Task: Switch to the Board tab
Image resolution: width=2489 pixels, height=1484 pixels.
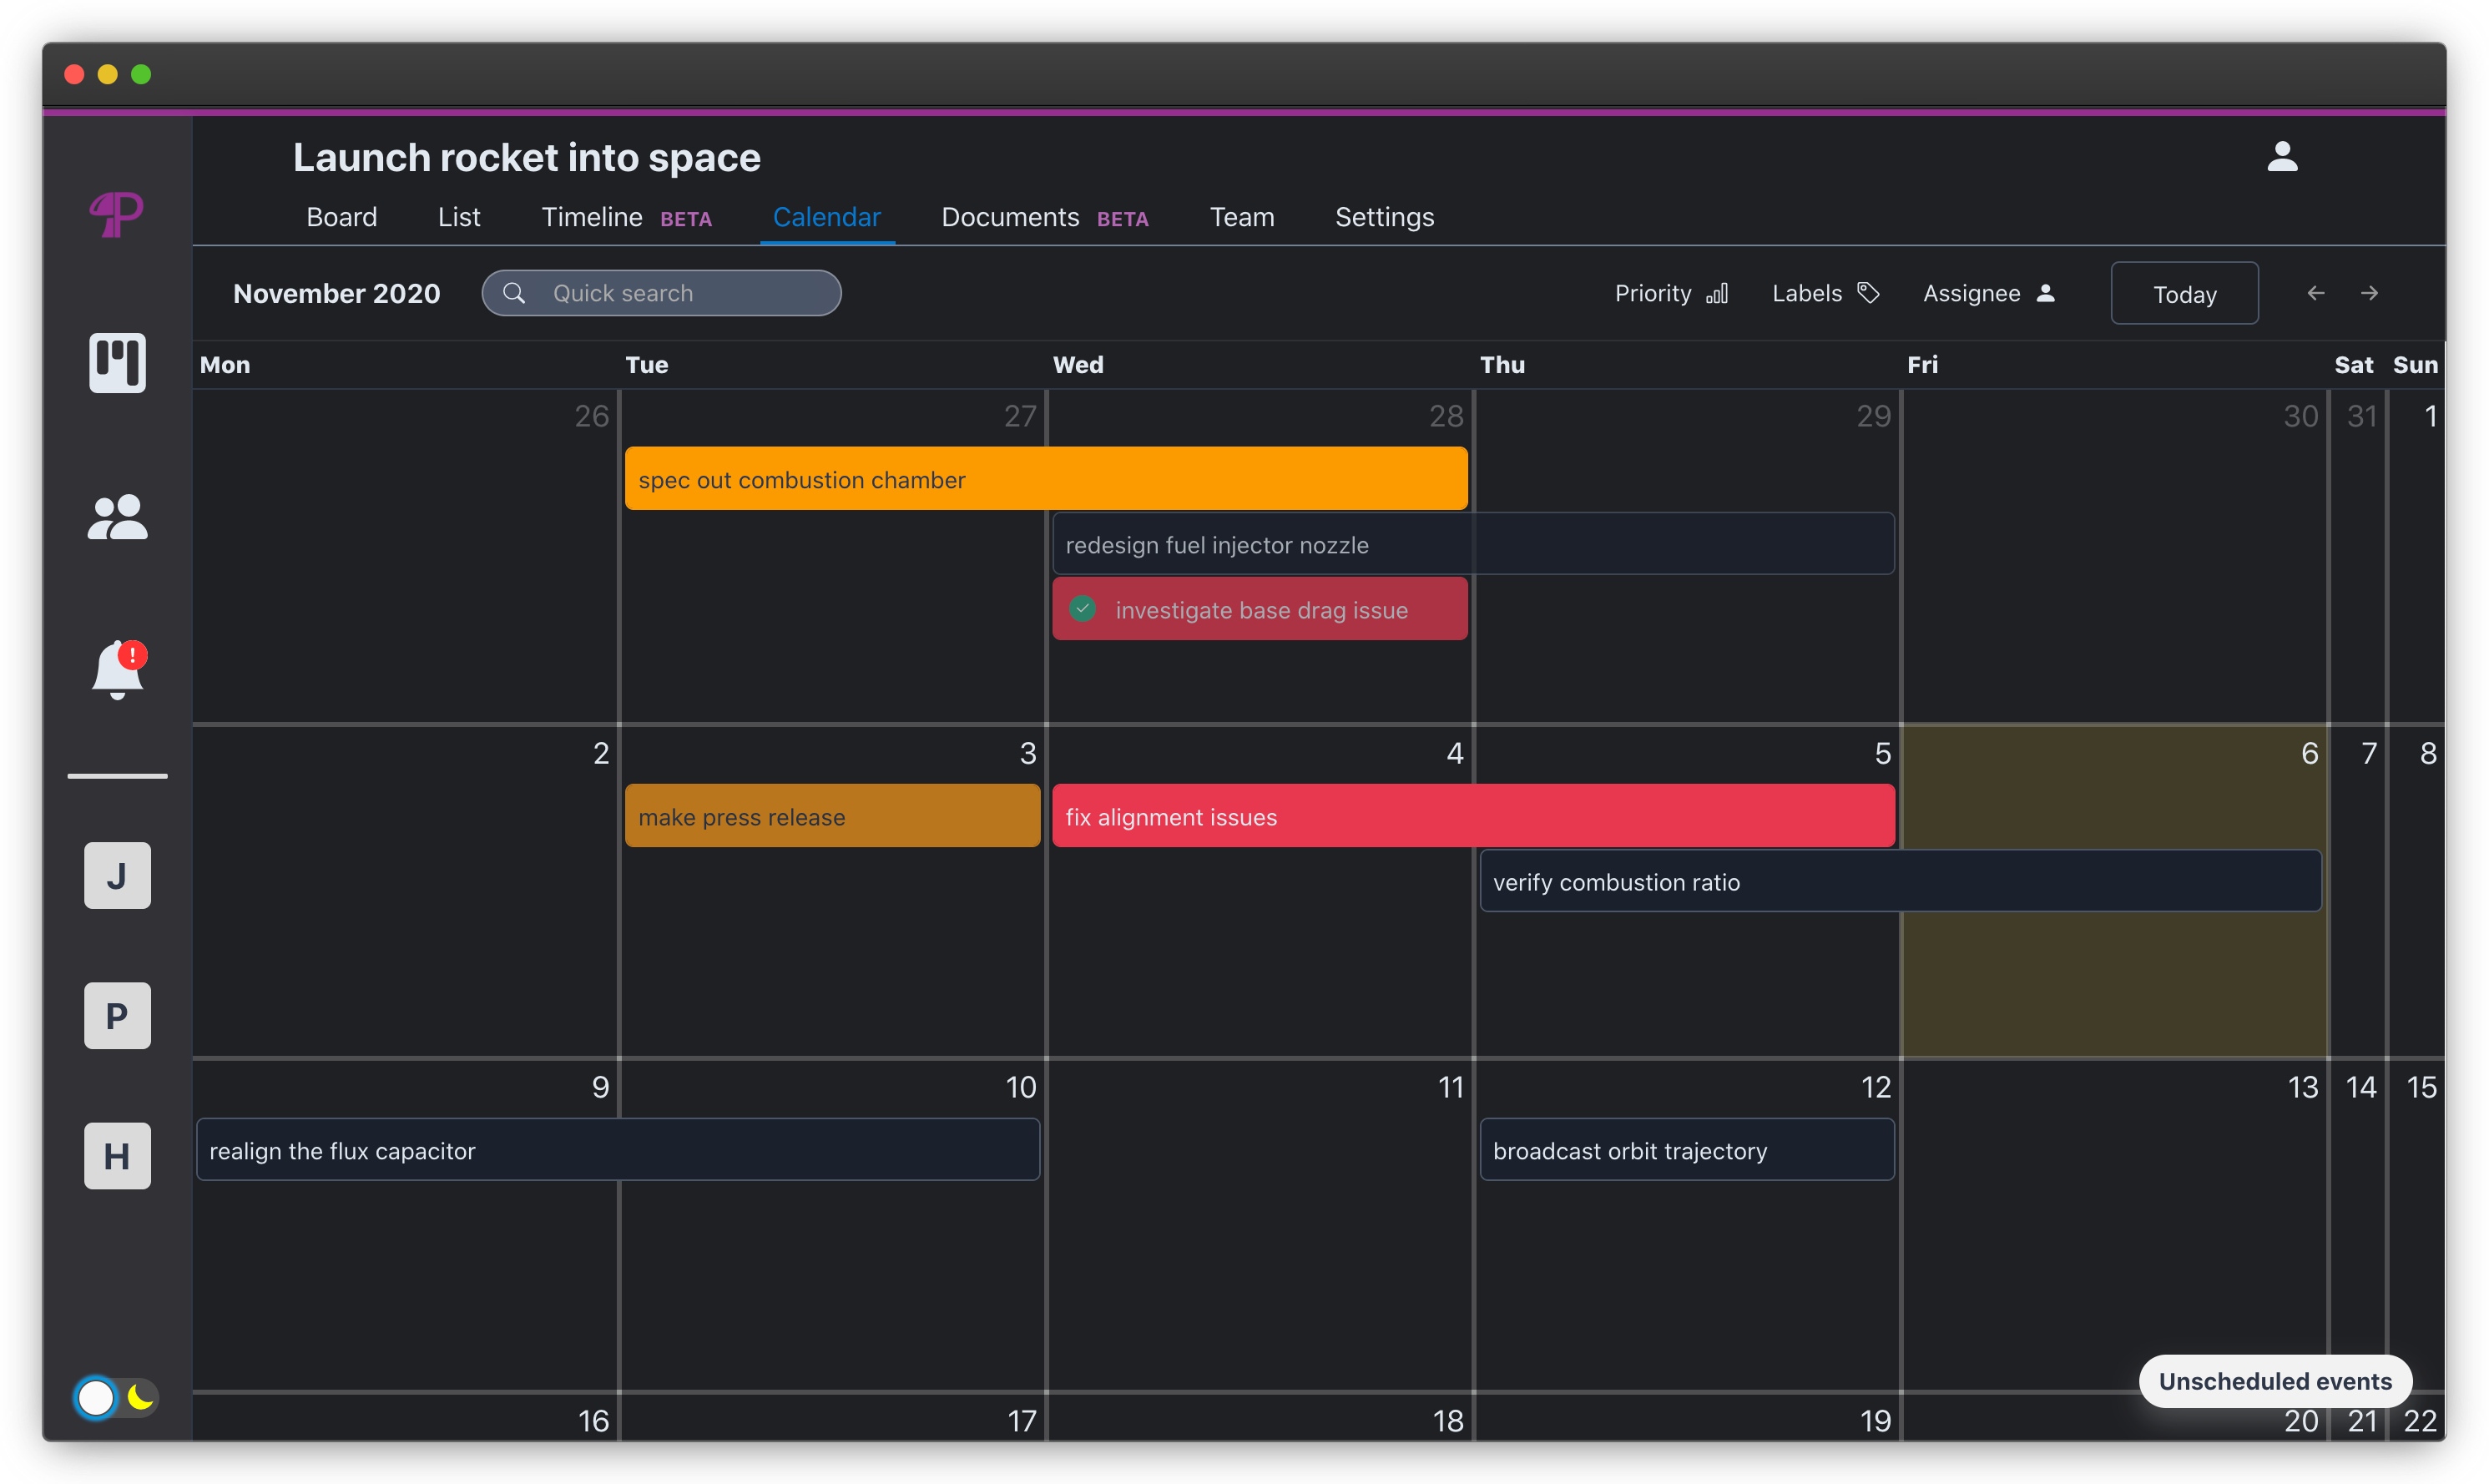Action: [x=341, y=217]
